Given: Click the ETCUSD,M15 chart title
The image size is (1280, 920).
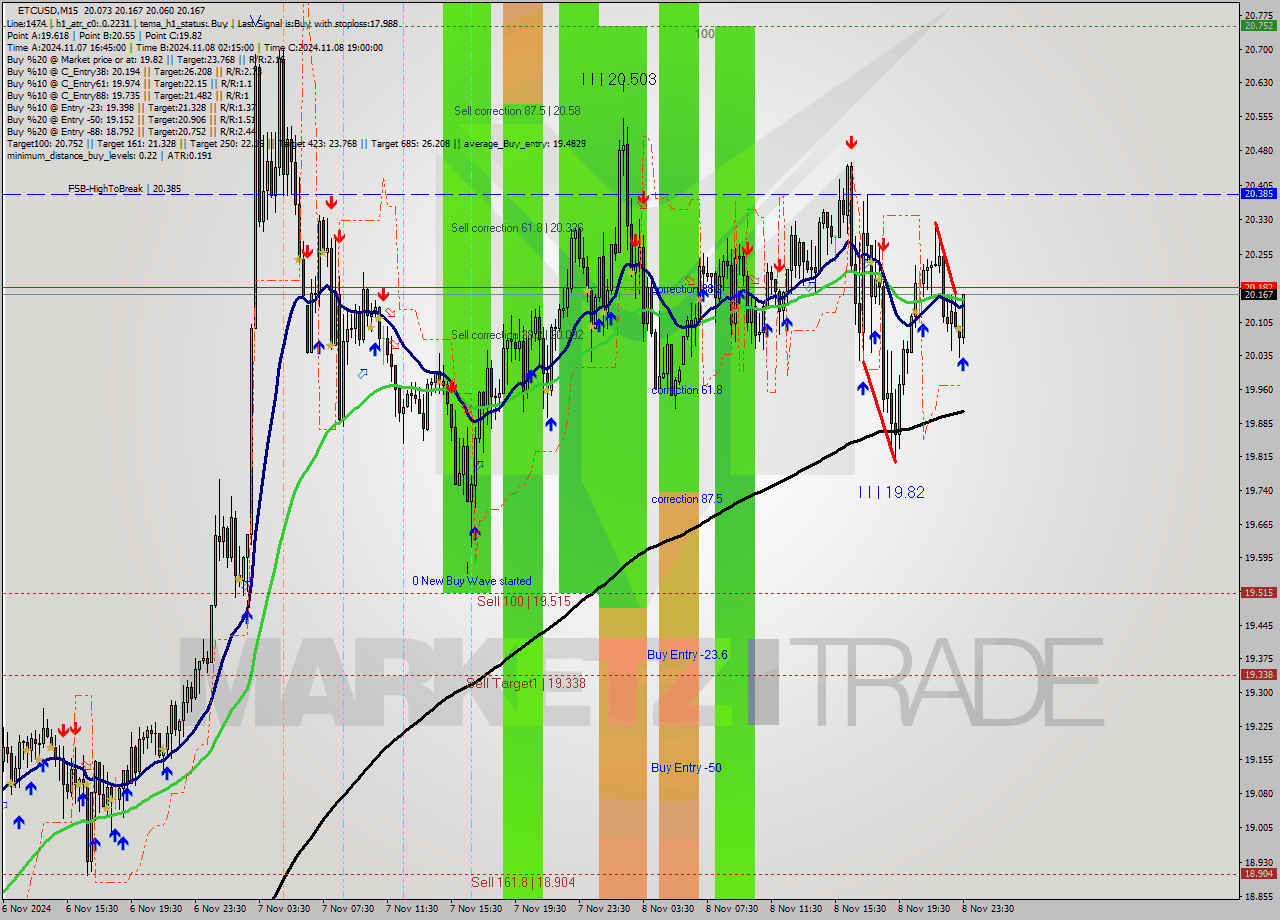Looking at the screenshot, I should point(49,10).
